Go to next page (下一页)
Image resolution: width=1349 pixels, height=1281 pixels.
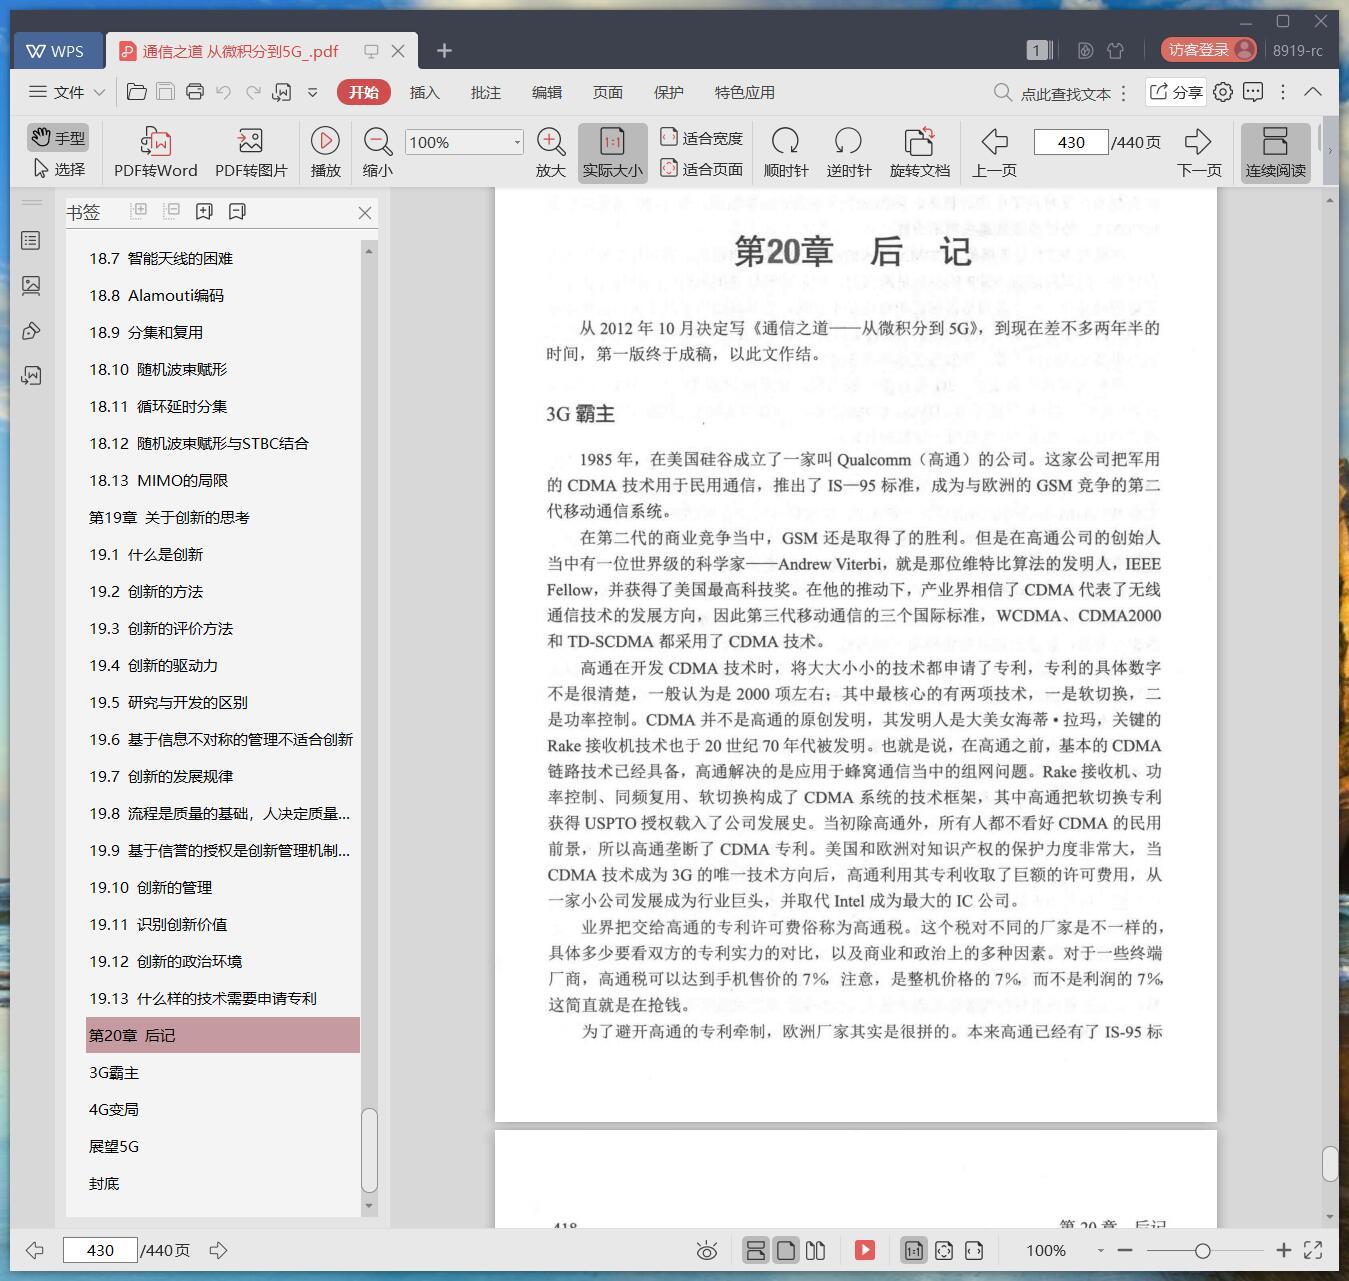pos(1199,153)
